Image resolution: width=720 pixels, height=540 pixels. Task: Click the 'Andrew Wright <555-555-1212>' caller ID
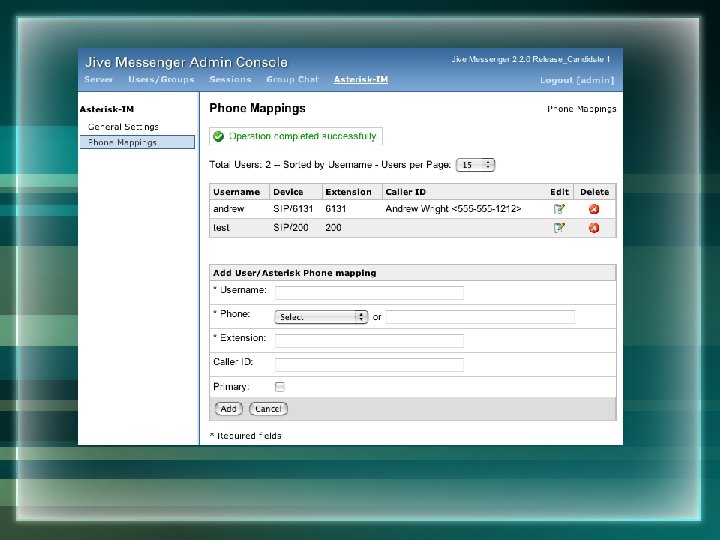[453, 209]
